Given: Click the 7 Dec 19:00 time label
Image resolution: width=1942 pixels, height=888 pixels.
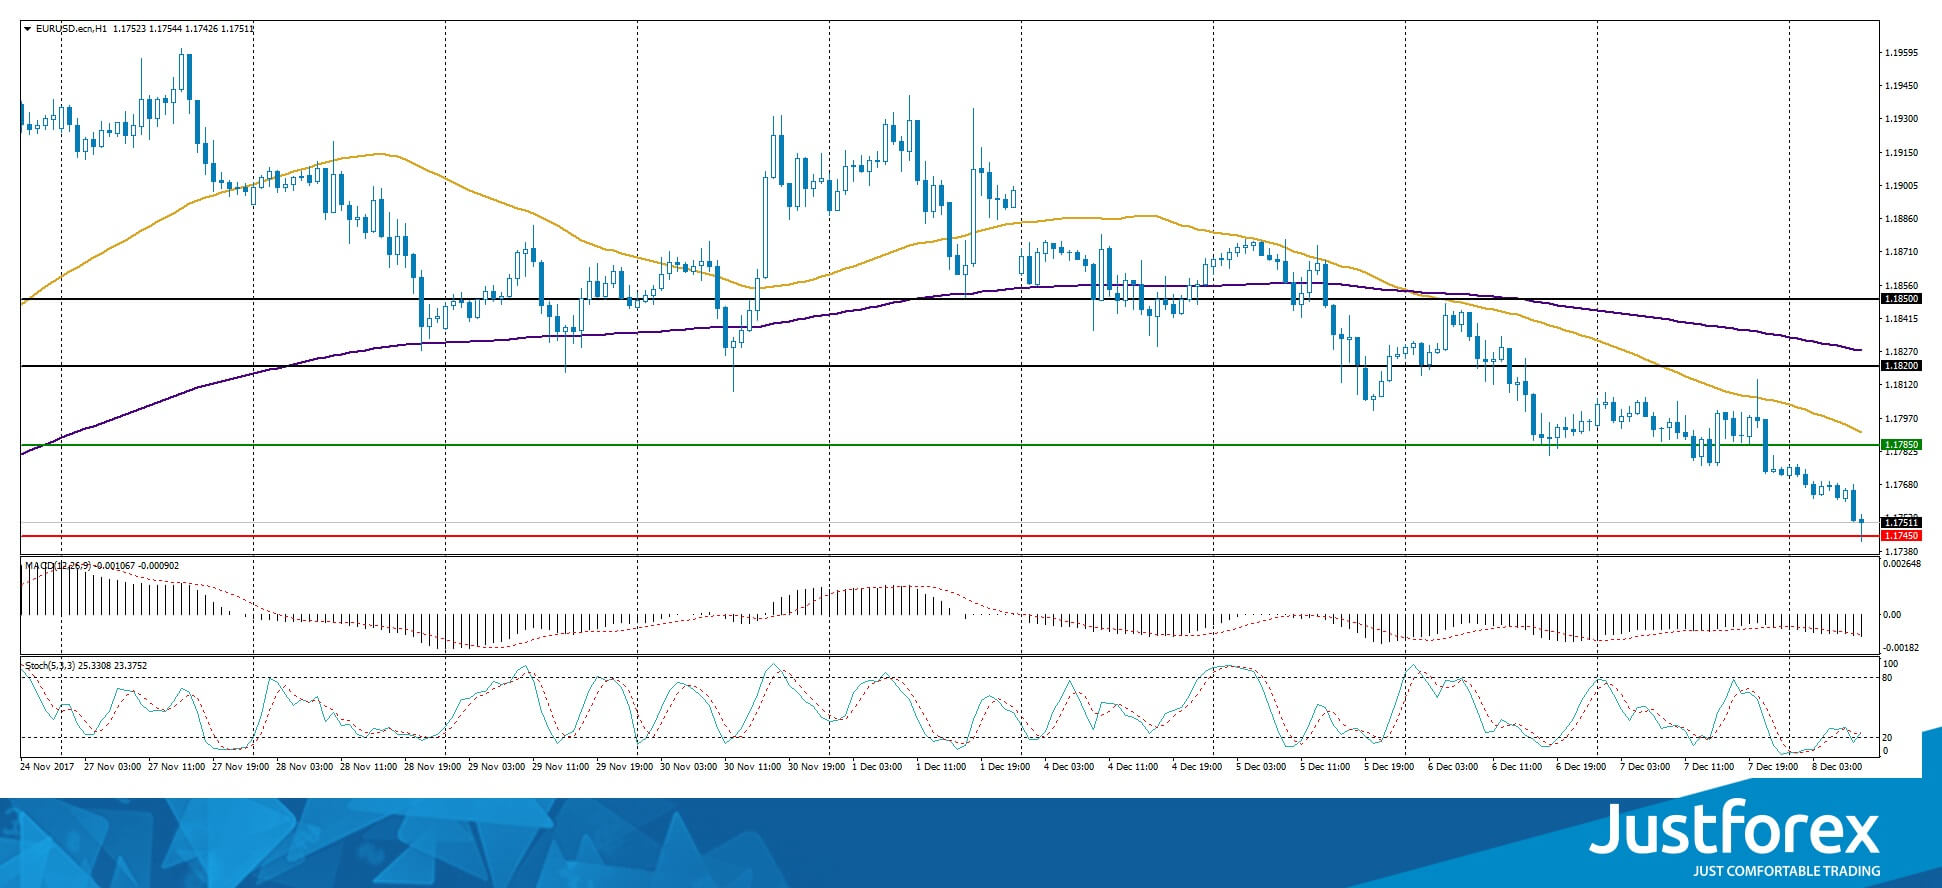Looking at the screenshot, I should [1773, 767].
